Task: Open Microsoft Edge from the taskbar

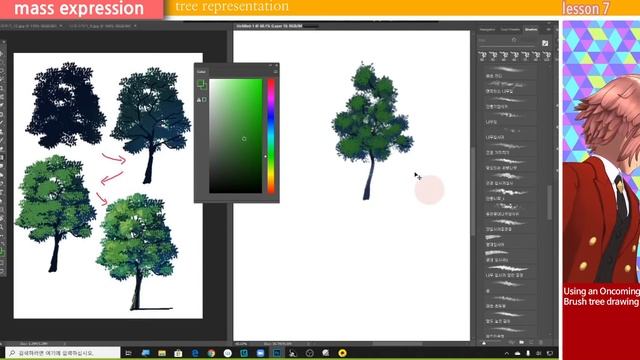Action: coord(195,353)
